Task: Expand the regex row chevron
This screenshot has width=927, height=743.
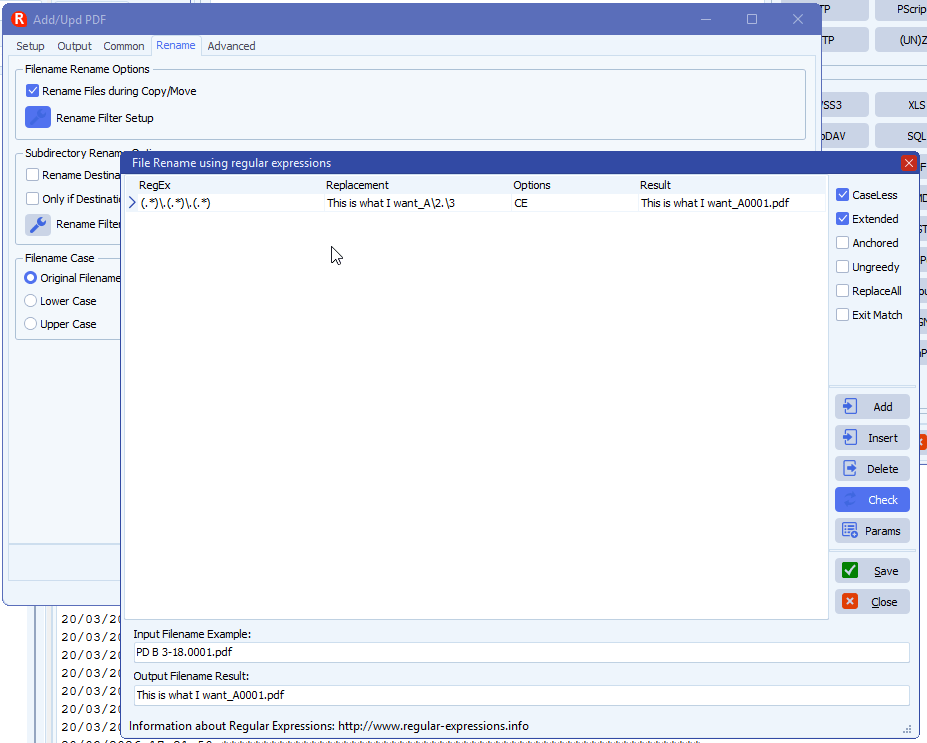Action: [132, 201]
